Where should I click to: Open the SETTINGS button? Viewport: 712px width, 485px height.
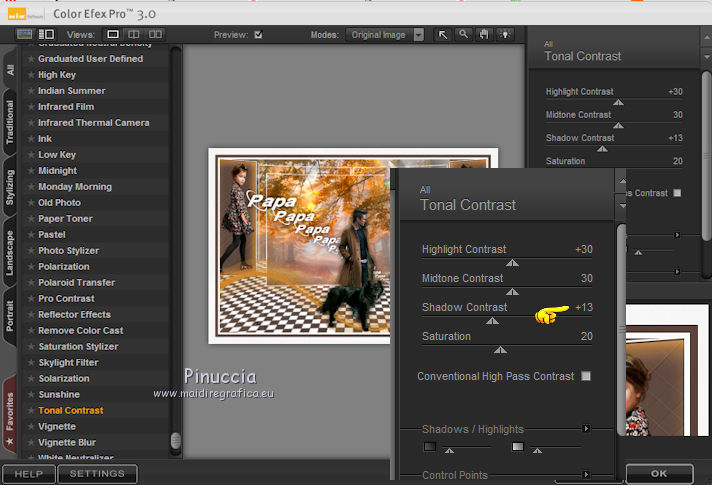coord(97,473)
